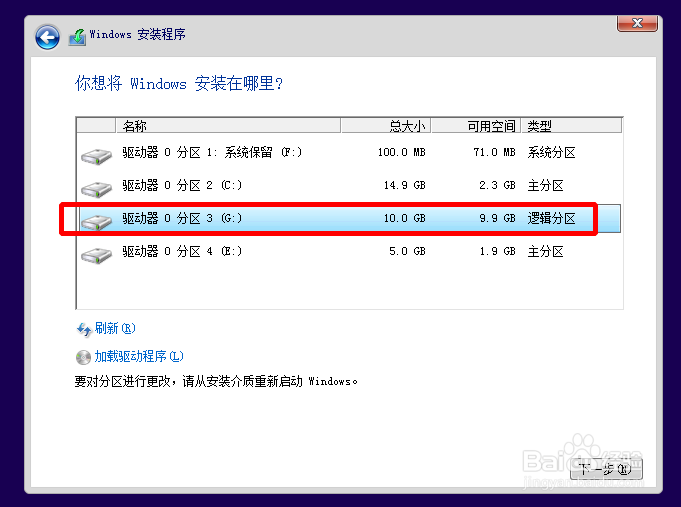Click the 9.9 GB free space value

pyautogui.click(x=497, y=218)
